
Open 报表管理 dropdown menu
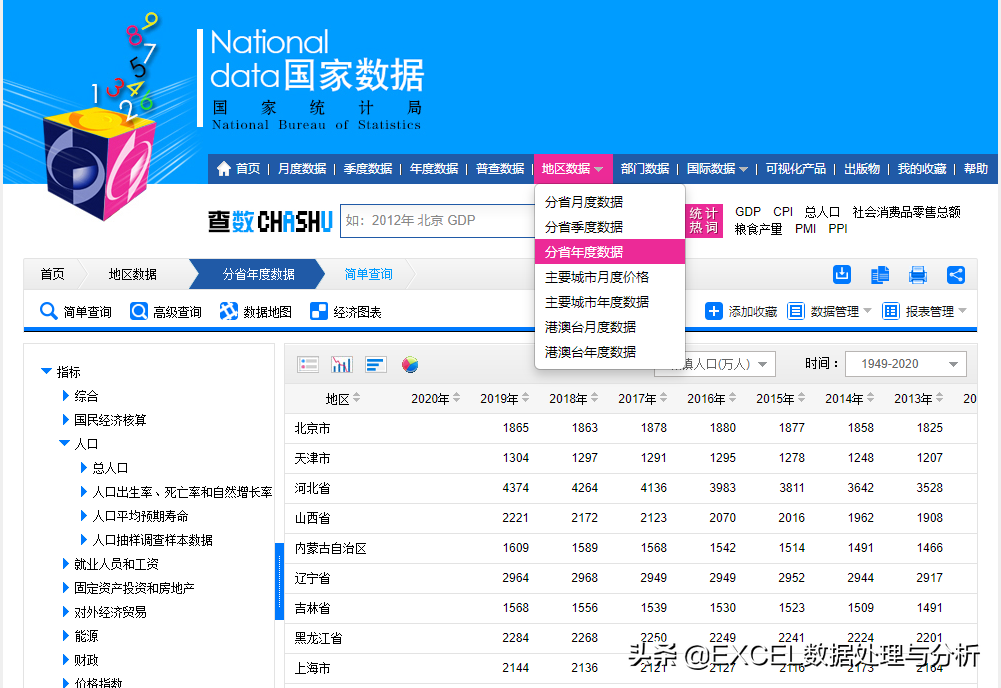pos(924,311)
